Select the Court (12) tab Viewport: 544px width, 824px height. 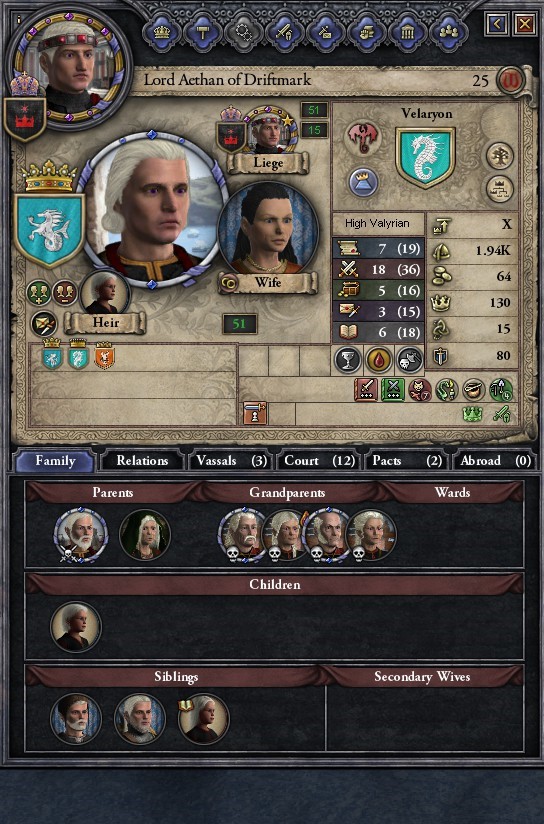(319, 461)
